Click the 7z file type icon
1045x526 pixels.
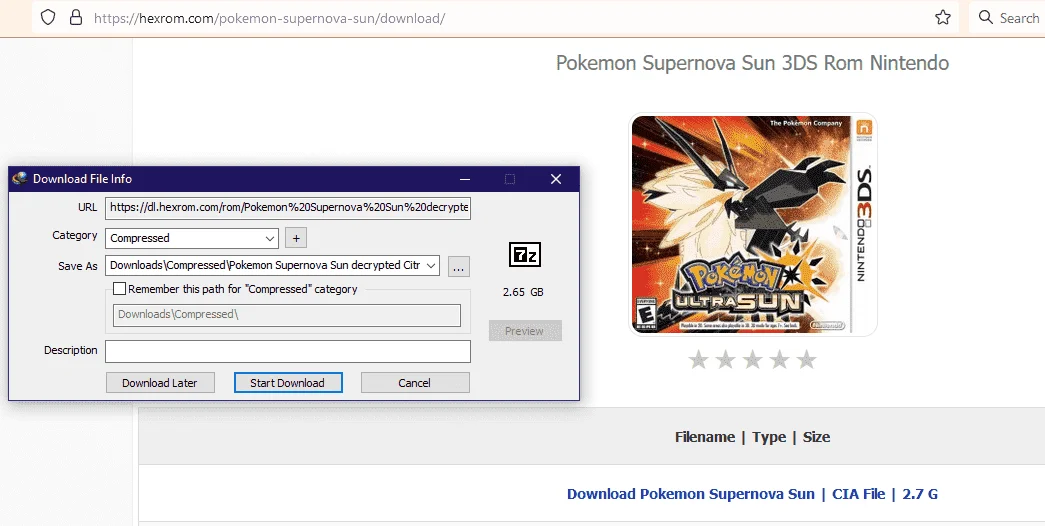(524, 255)
